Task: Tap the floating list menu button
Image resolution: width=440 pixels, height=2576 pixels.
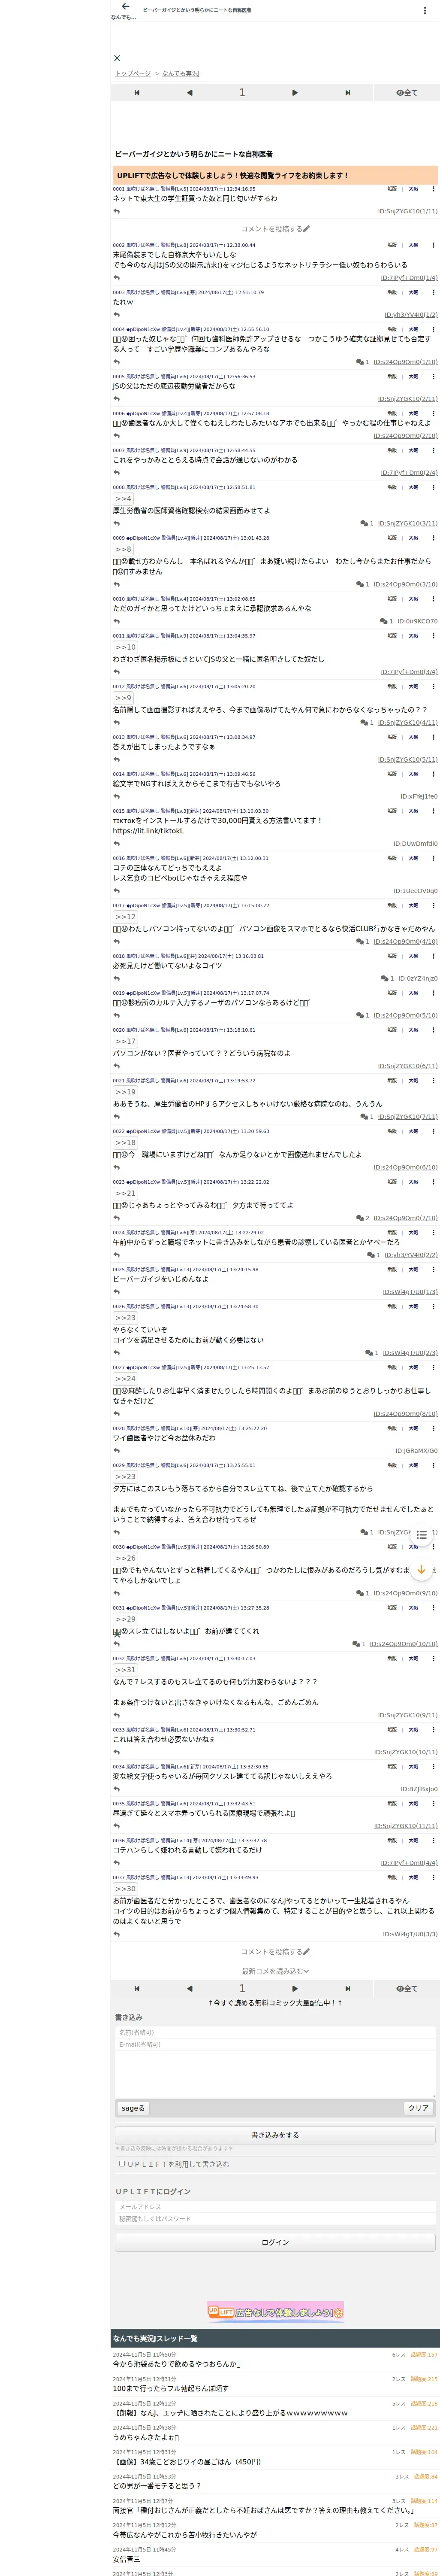Action: tap(422, 1535)
